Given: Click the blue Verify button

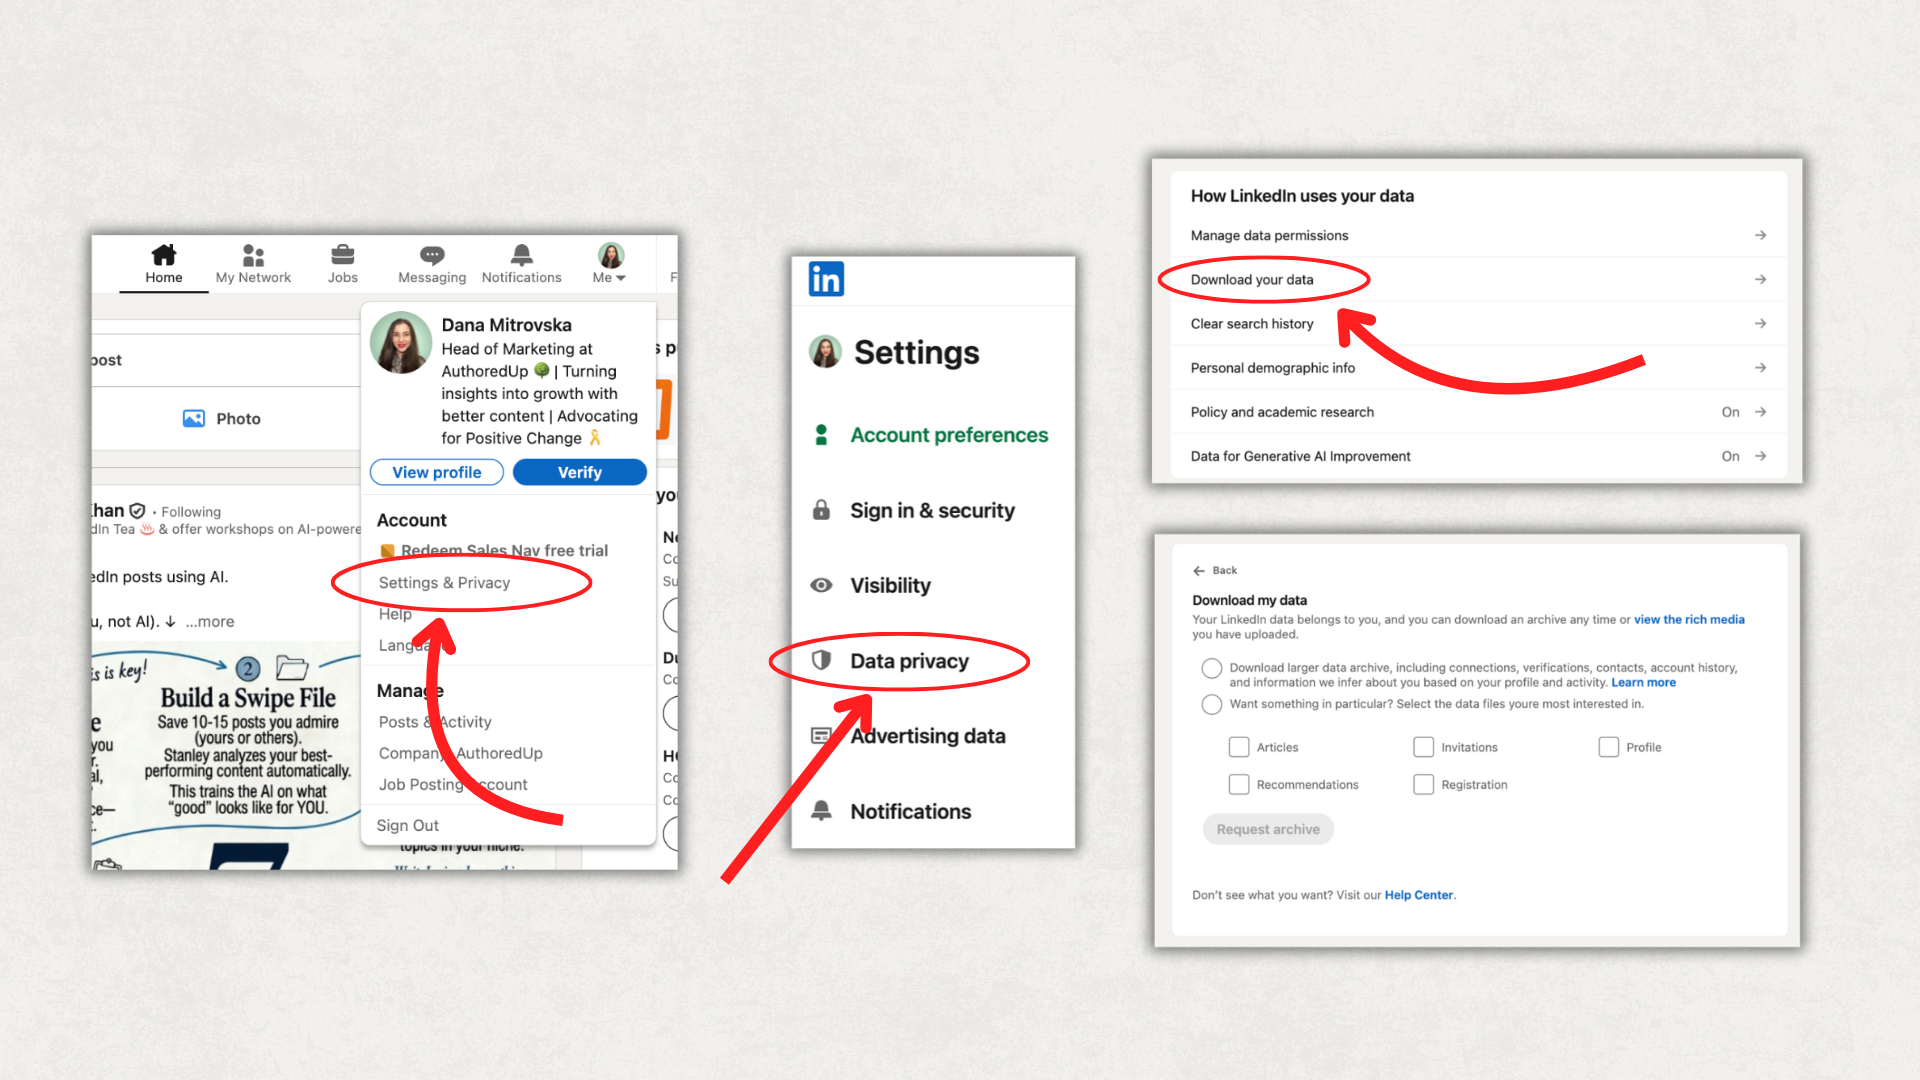Looking at the screenshot, I should (x=580, y=472).
